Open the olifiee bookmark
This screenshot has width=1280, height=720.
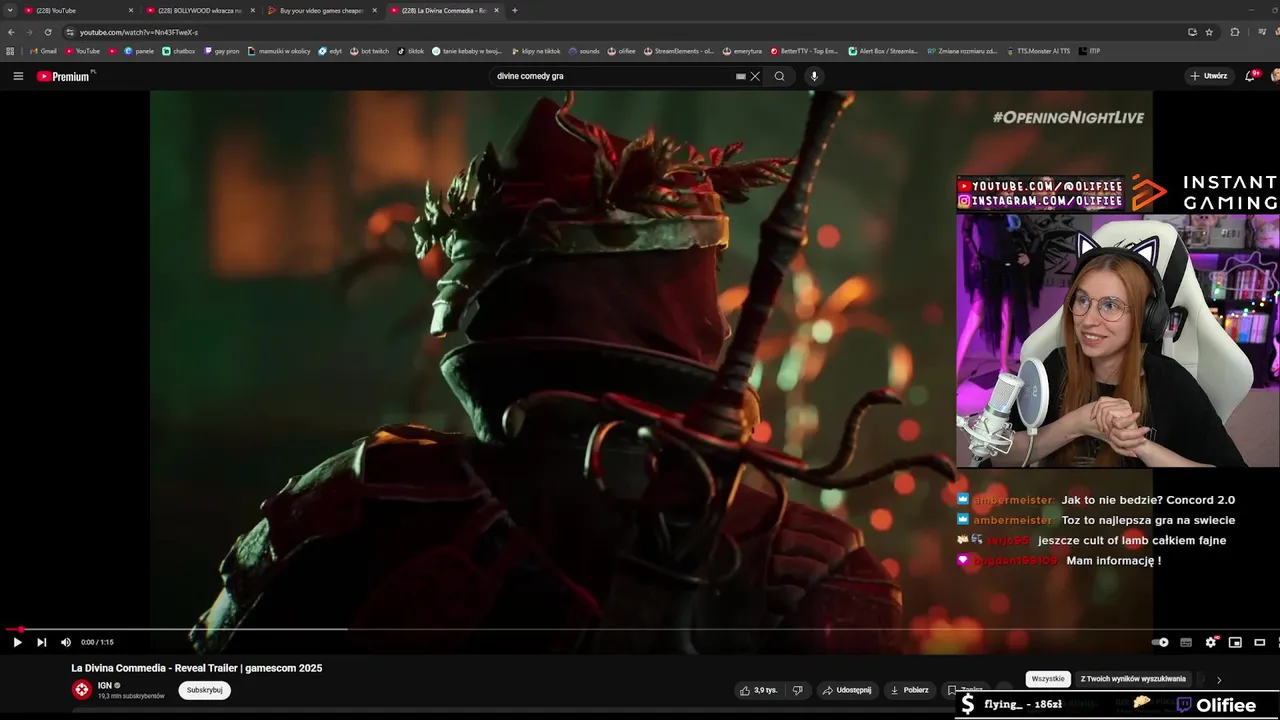click(x=621, y=51)
